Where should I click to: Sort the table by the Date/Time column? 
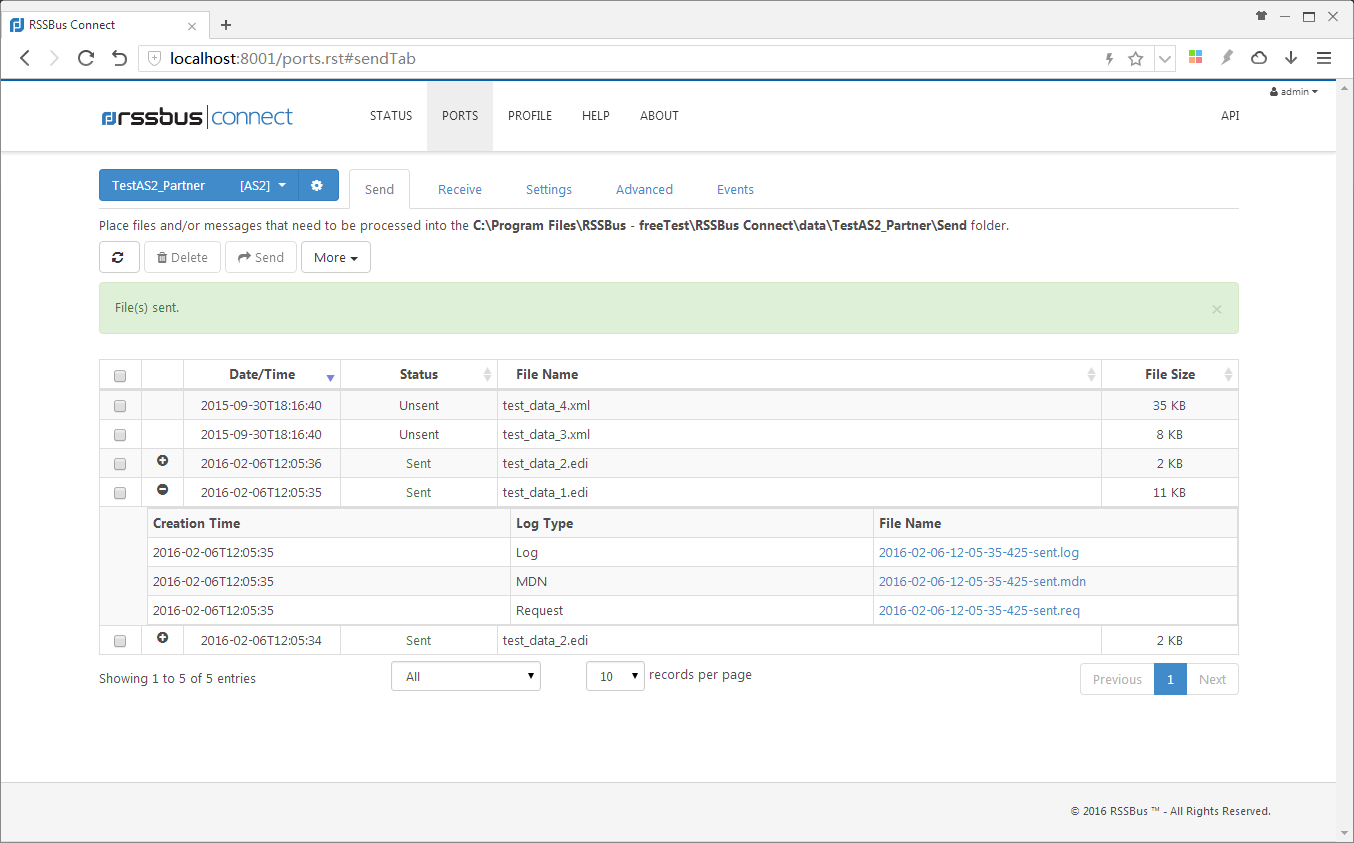262,374
